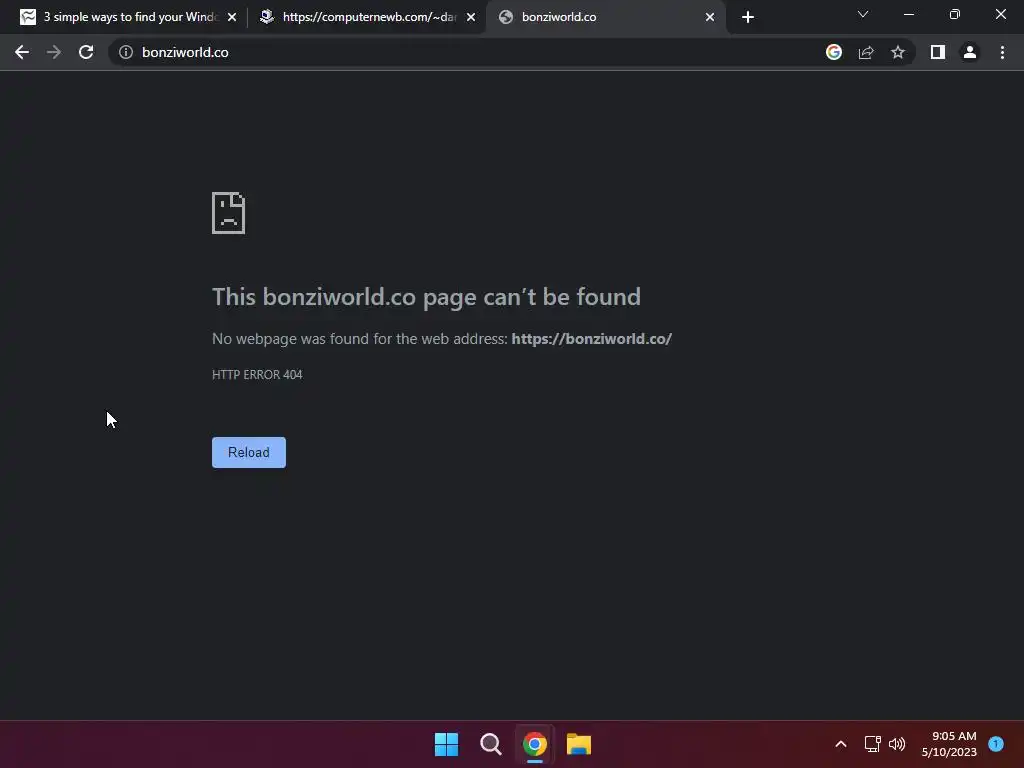Open File Explorer from taskbar
The image size is (1024, 768).
tap(579, 744)
